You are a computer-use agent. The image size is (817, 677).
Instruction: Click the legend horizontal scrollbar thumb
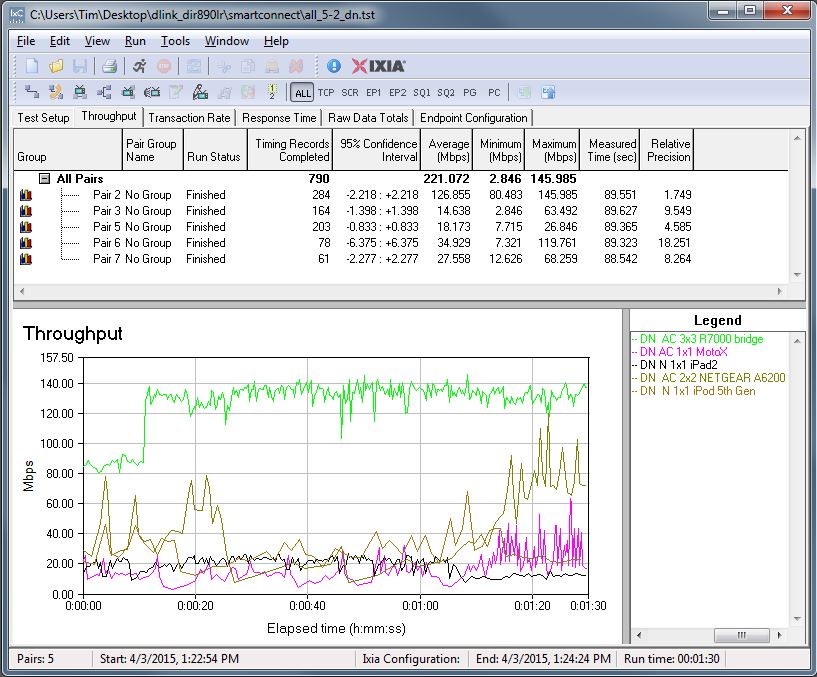click(x=741, y=635)
